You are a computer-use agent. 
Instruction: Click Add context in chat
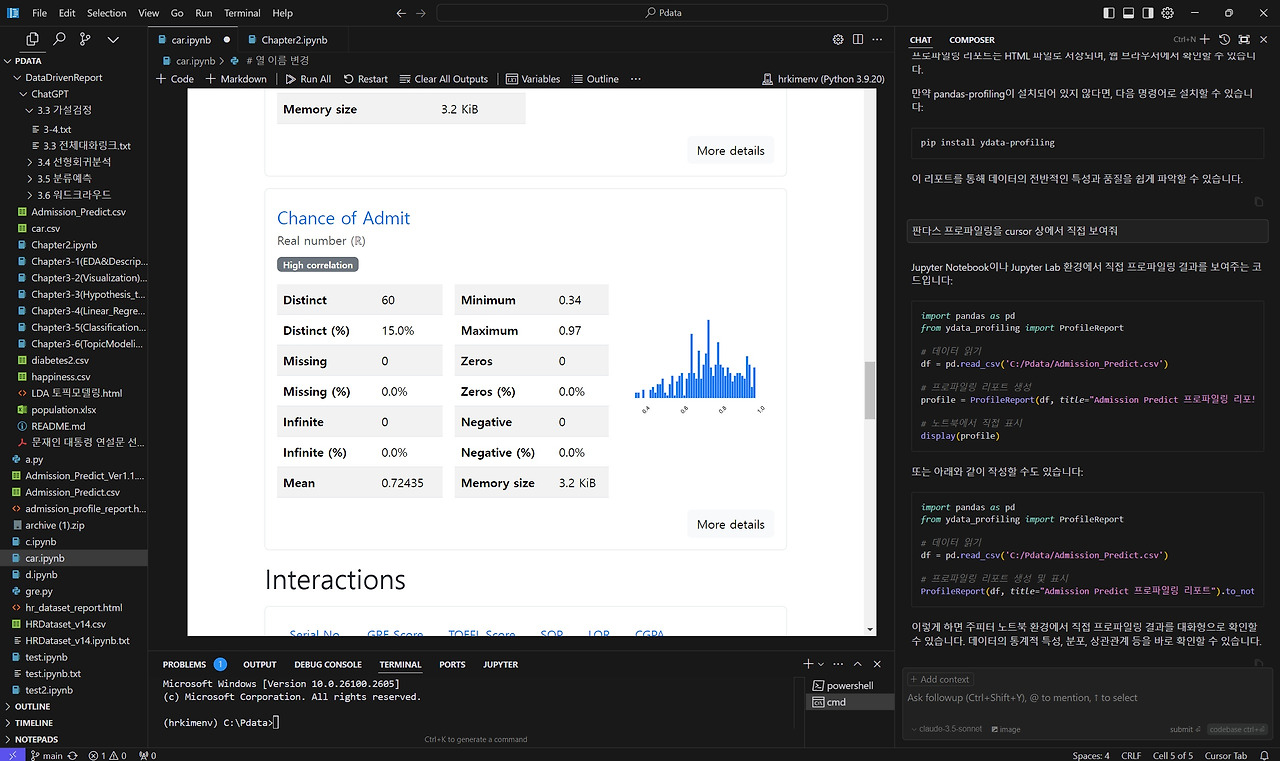pos(939,679)
